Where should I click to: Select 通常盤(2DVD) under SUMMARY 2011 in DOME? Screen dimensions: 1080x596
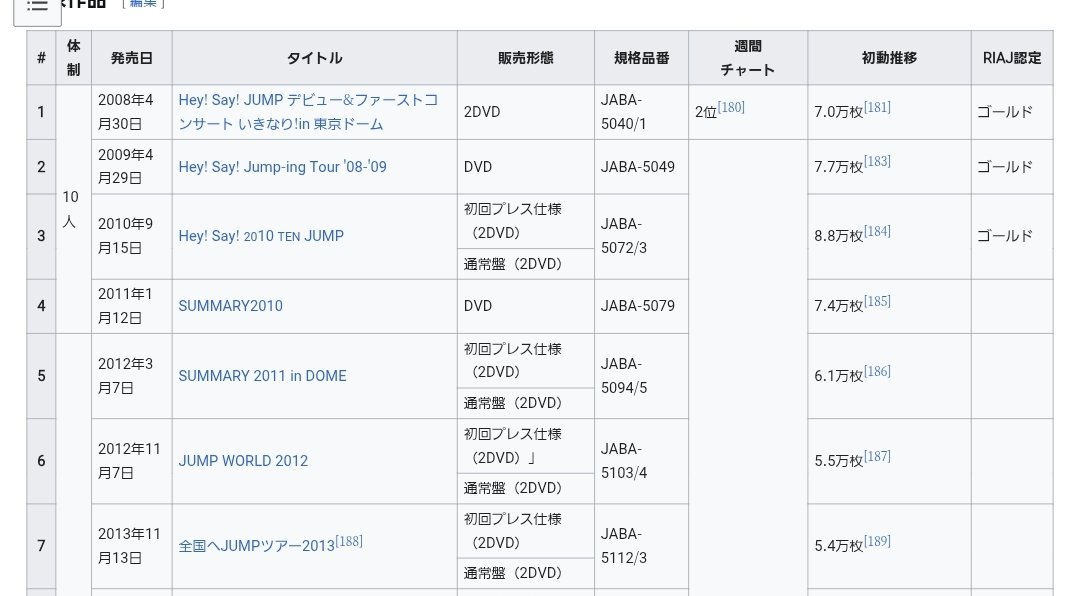(526, 403)
